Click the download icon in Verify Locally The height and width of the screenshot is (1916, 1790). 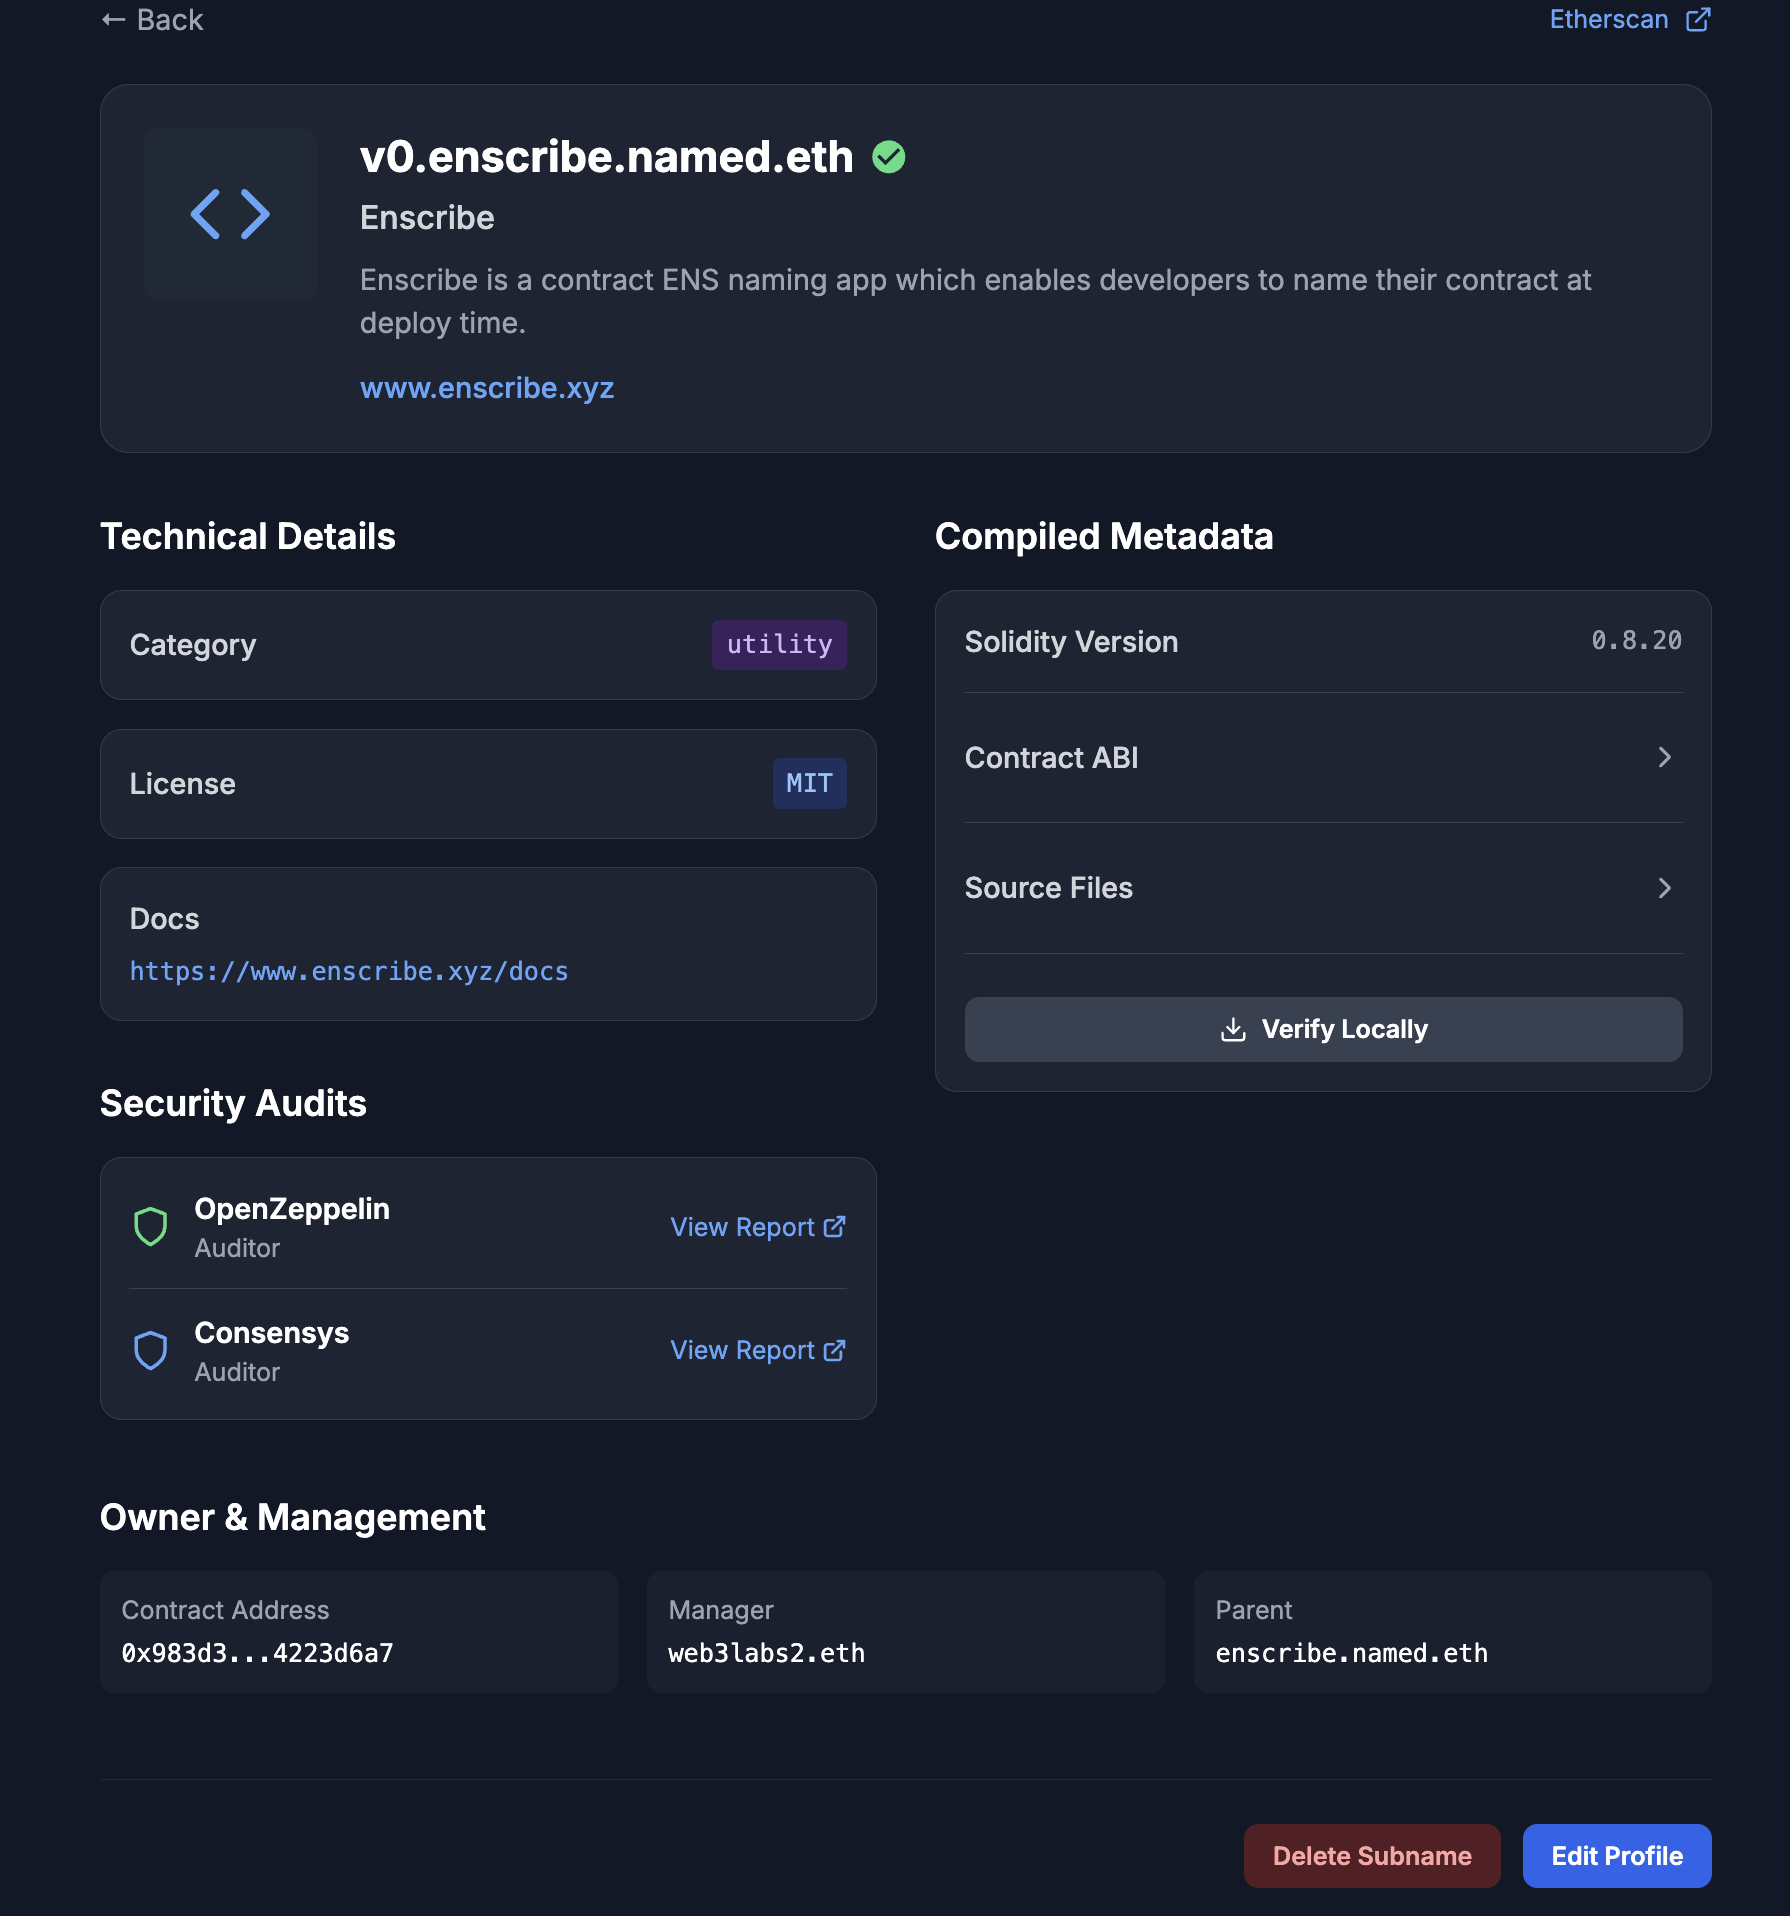[x=1233, y=1029]
